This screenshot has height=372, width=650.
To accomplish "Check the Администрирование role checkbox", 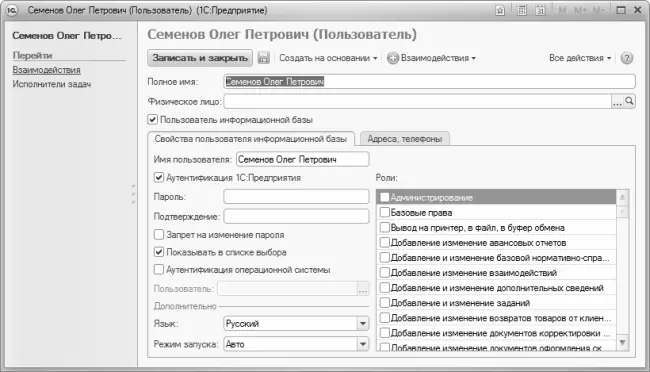I will click(x=385, y=197).
